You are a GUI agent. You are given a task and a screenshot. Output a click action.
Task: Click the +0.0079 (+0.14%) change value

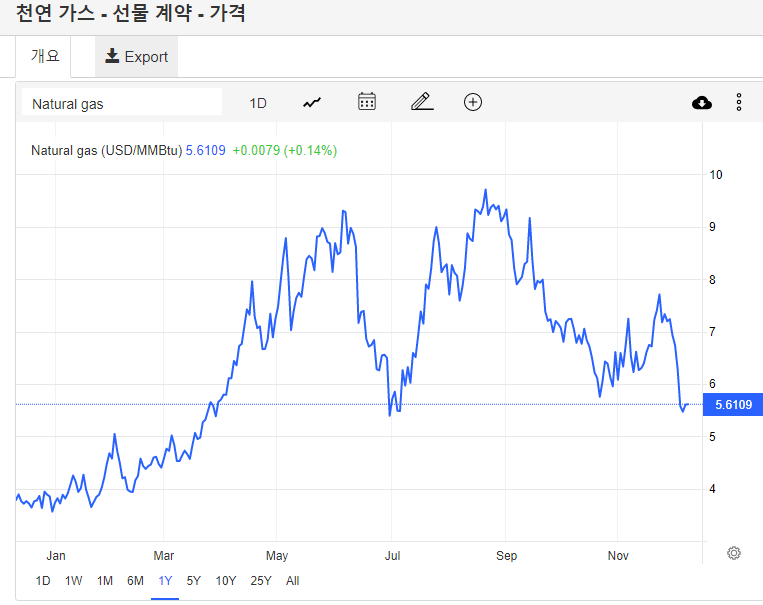pos(285,150)
